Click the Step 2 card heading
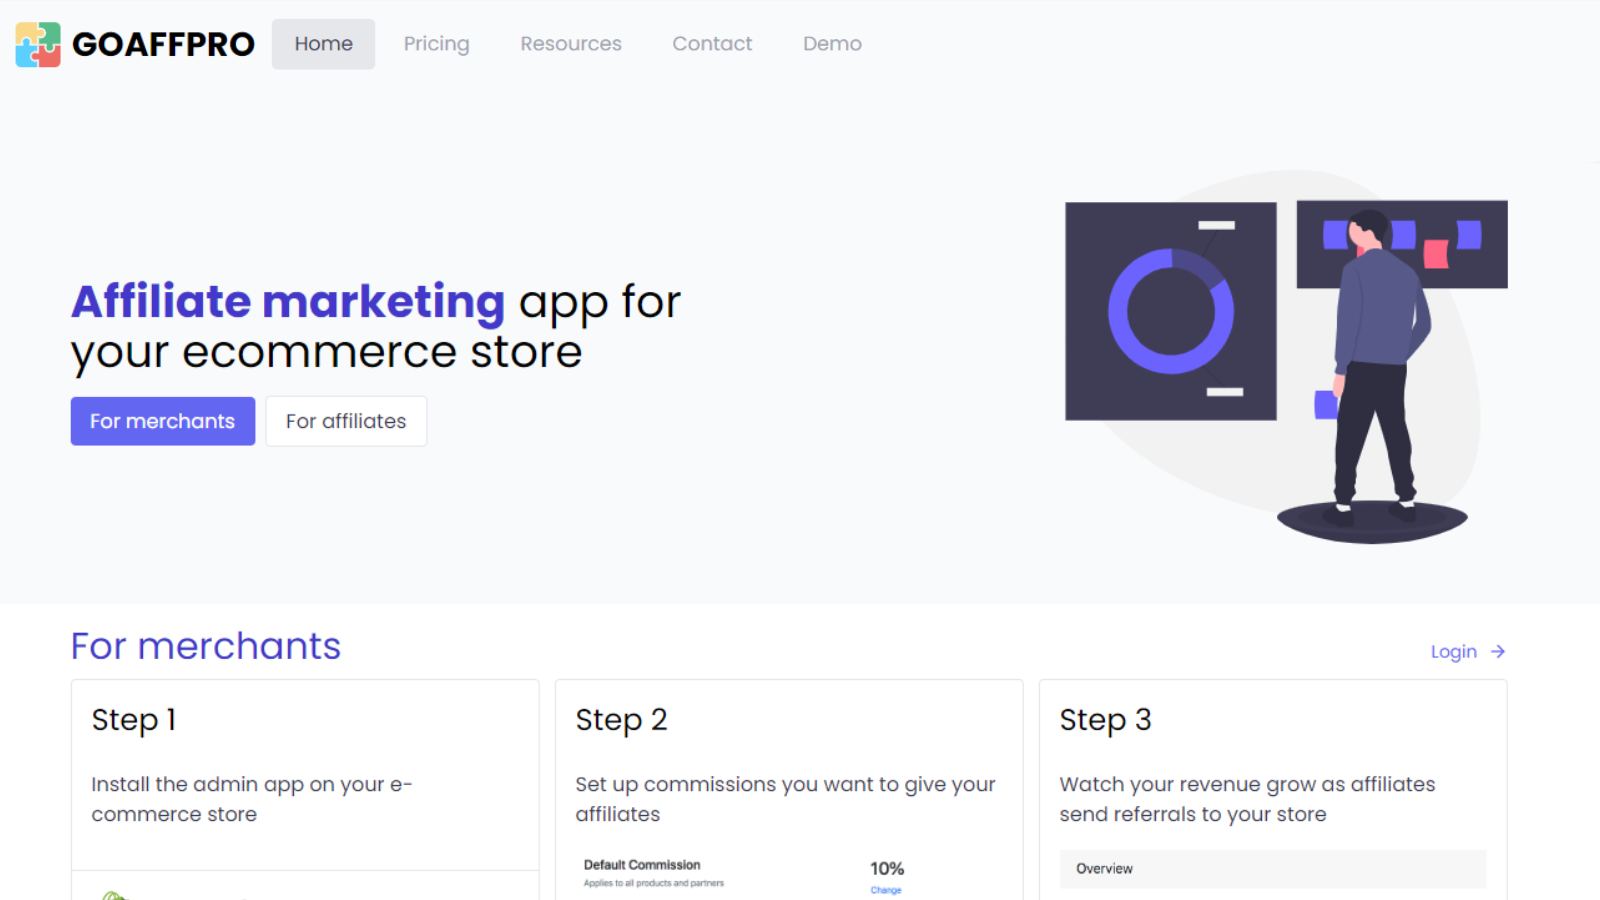1600x900 pixels. pos(621,720)
